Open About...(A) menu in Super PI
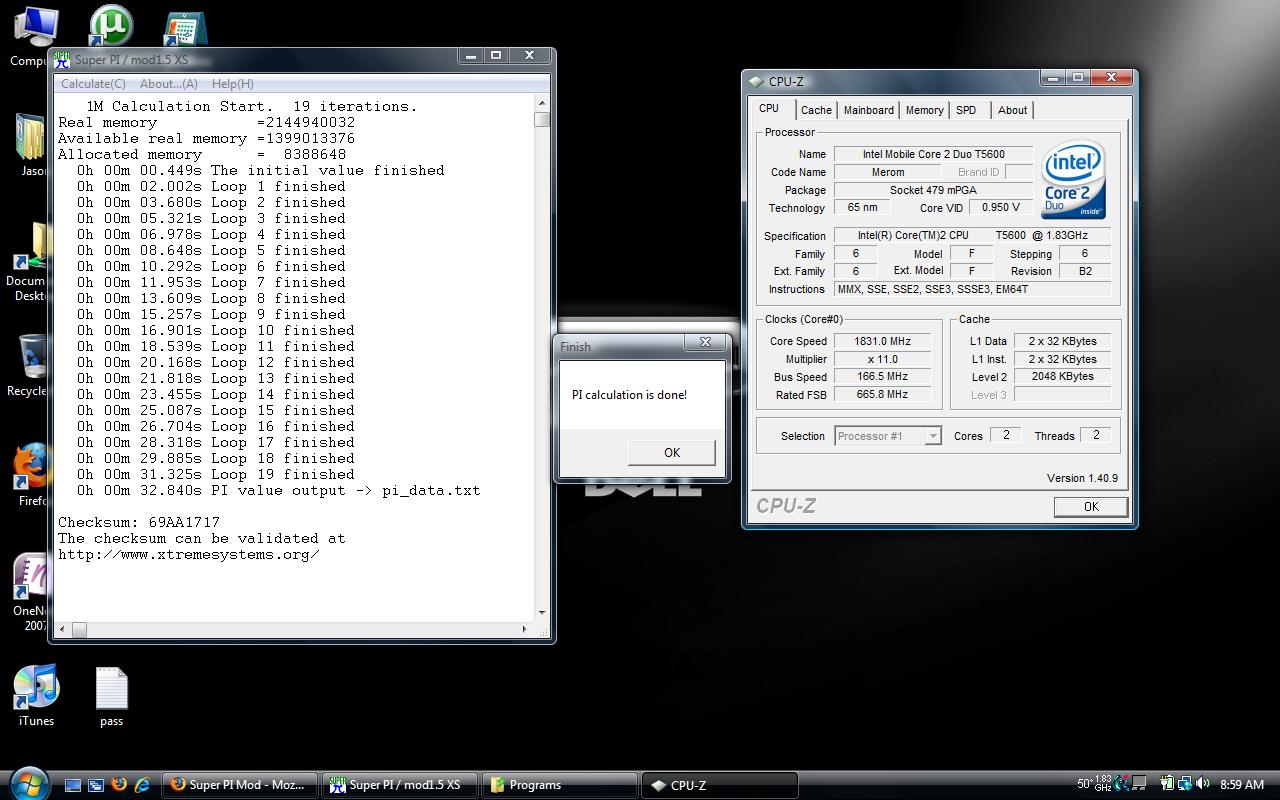This screenshot has width=1280, height=800. point(168,84)
